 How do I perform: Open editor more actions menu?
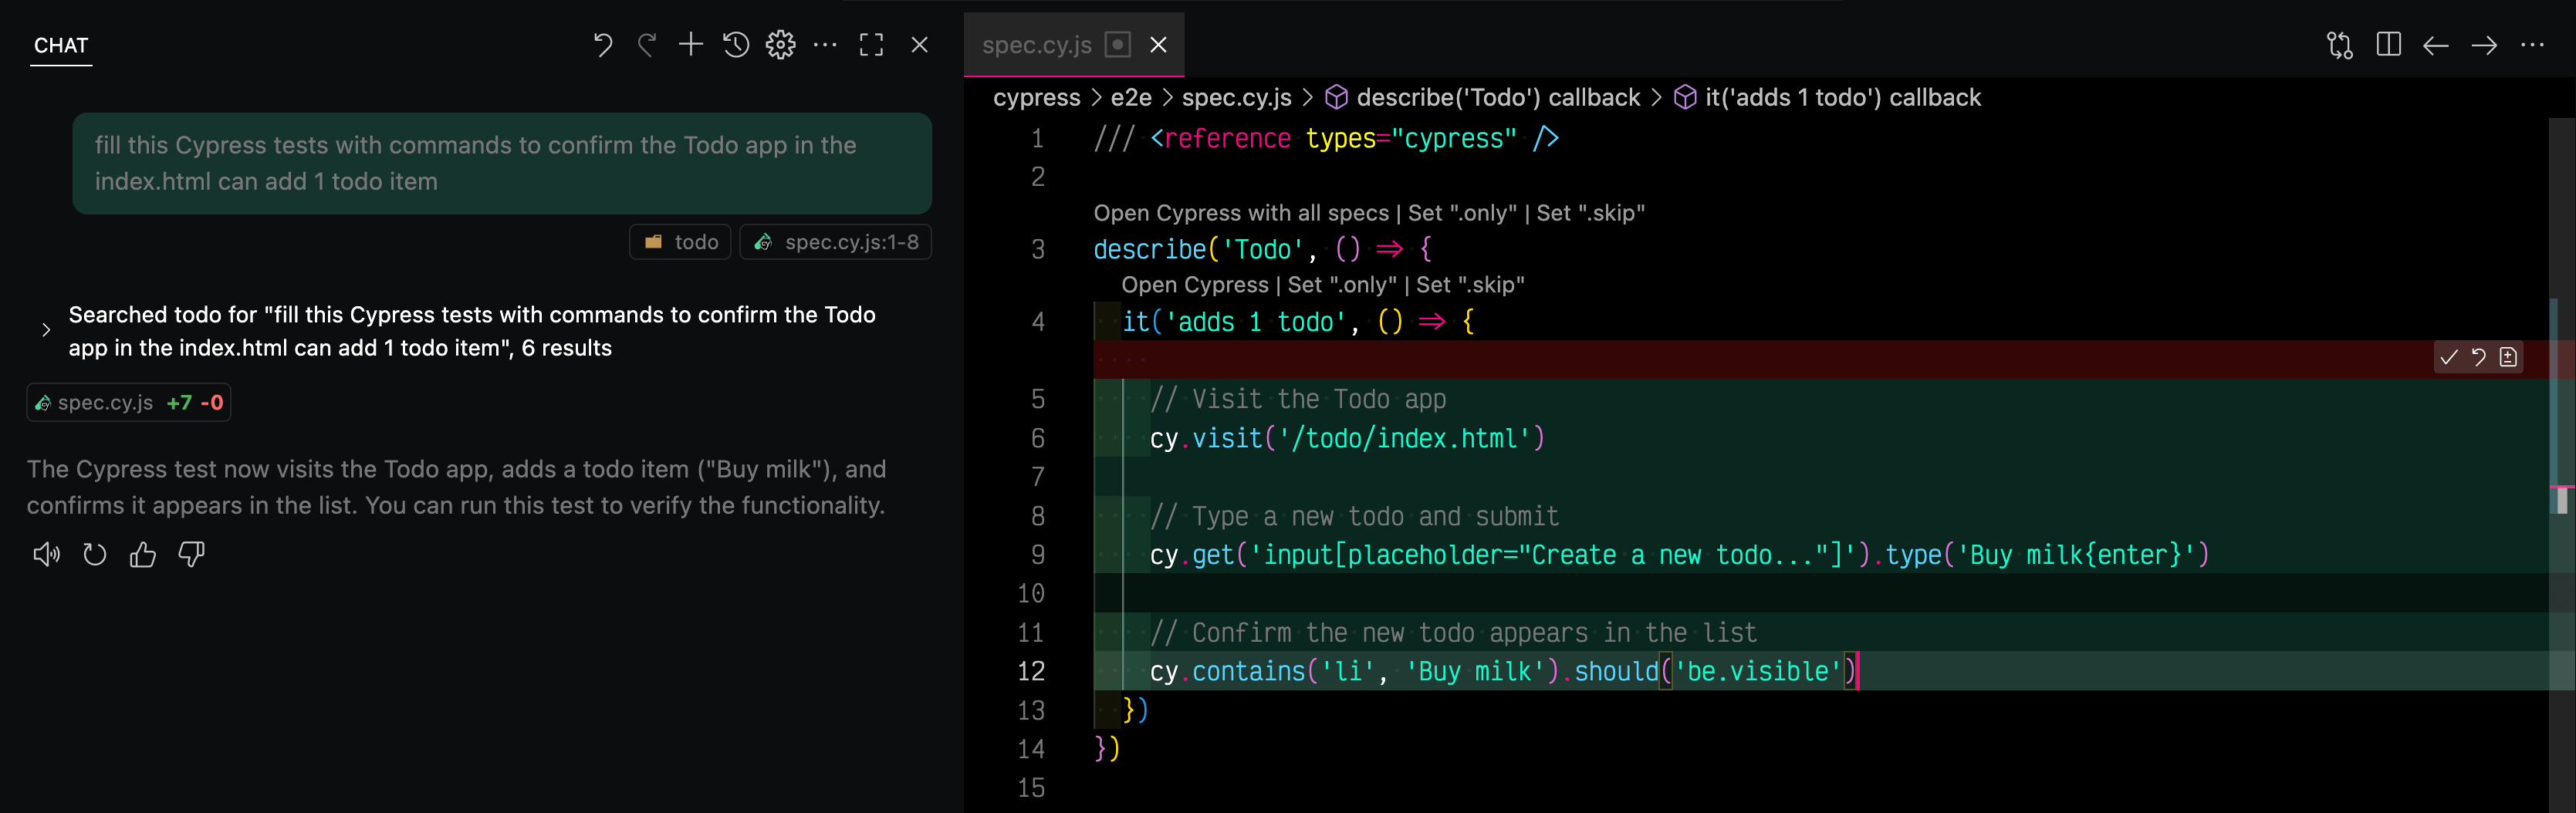[2533, 45]
